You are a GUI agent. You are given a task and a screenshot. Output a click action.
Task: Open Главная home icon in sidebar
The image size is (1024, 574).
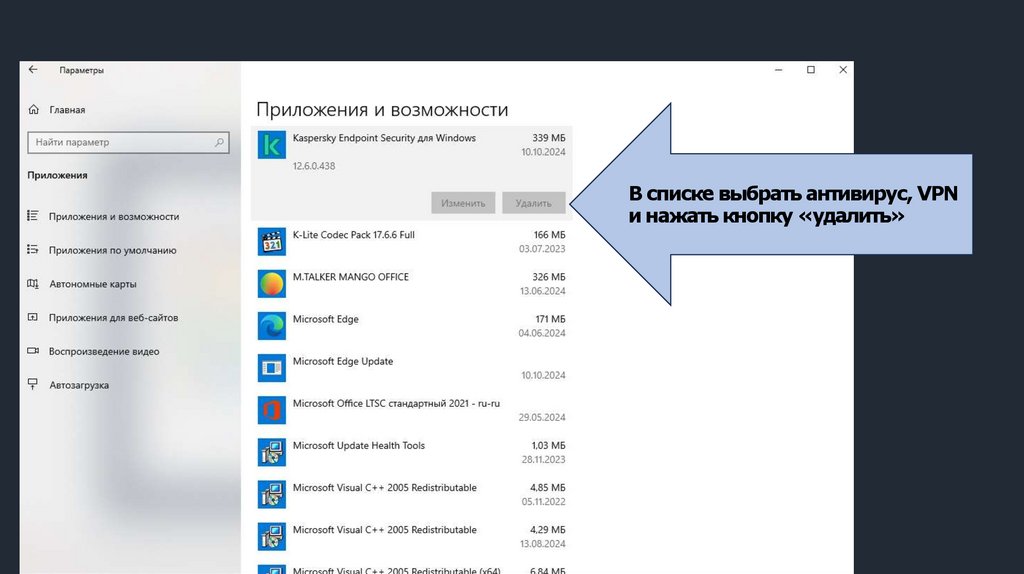(34, 110)
